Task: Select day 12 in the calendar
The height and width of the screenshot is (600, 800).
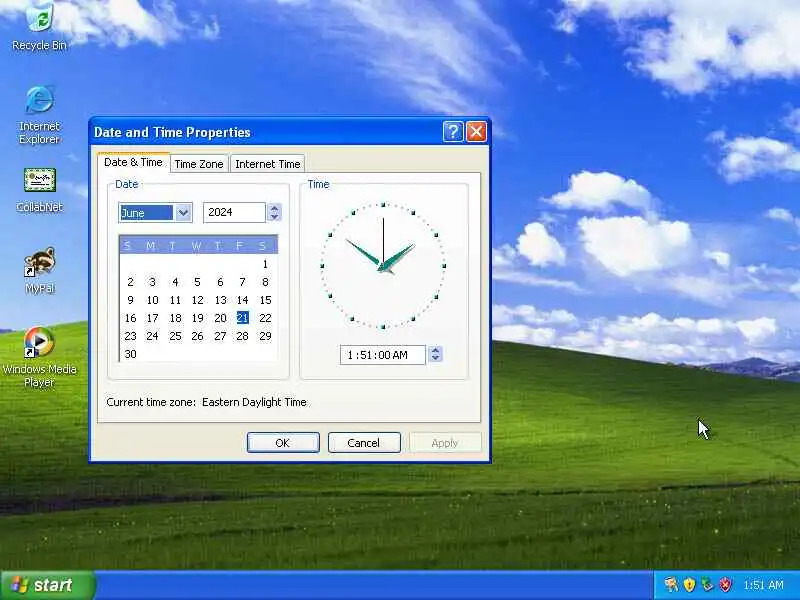Action: [x=197, y=300]
